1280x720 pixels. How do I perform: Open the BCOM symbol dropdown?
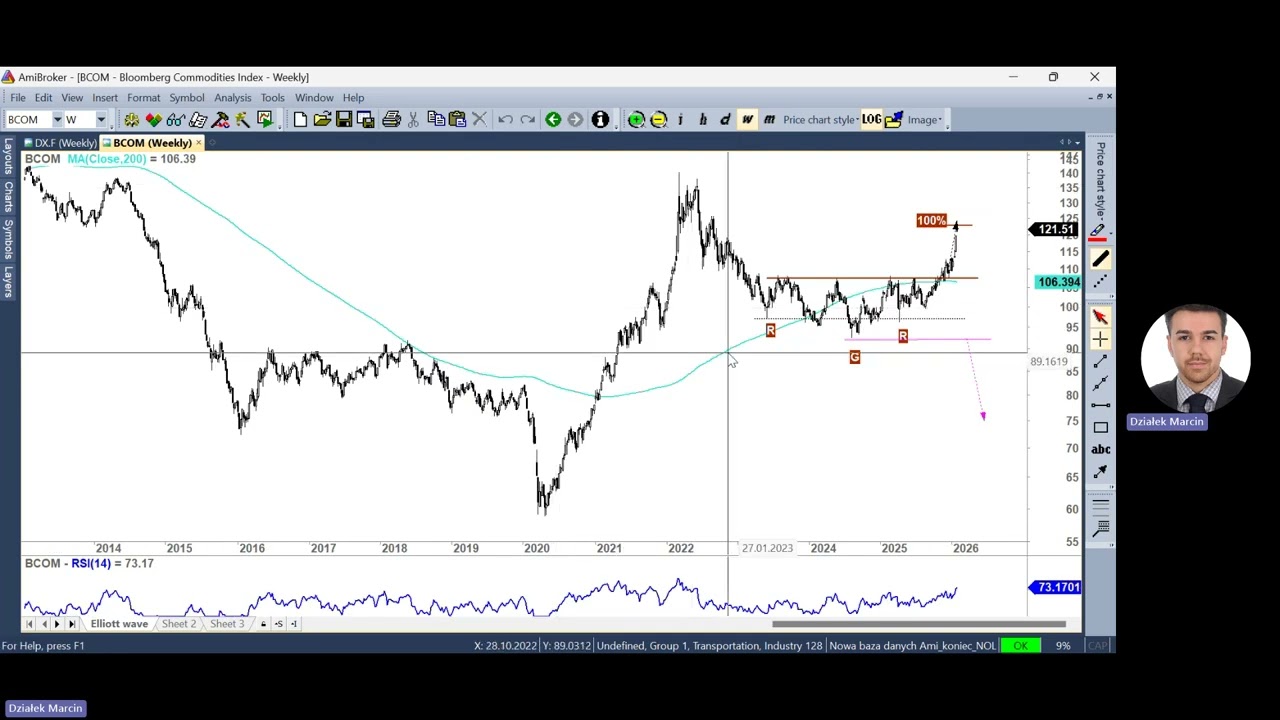[x=57, y=120]
